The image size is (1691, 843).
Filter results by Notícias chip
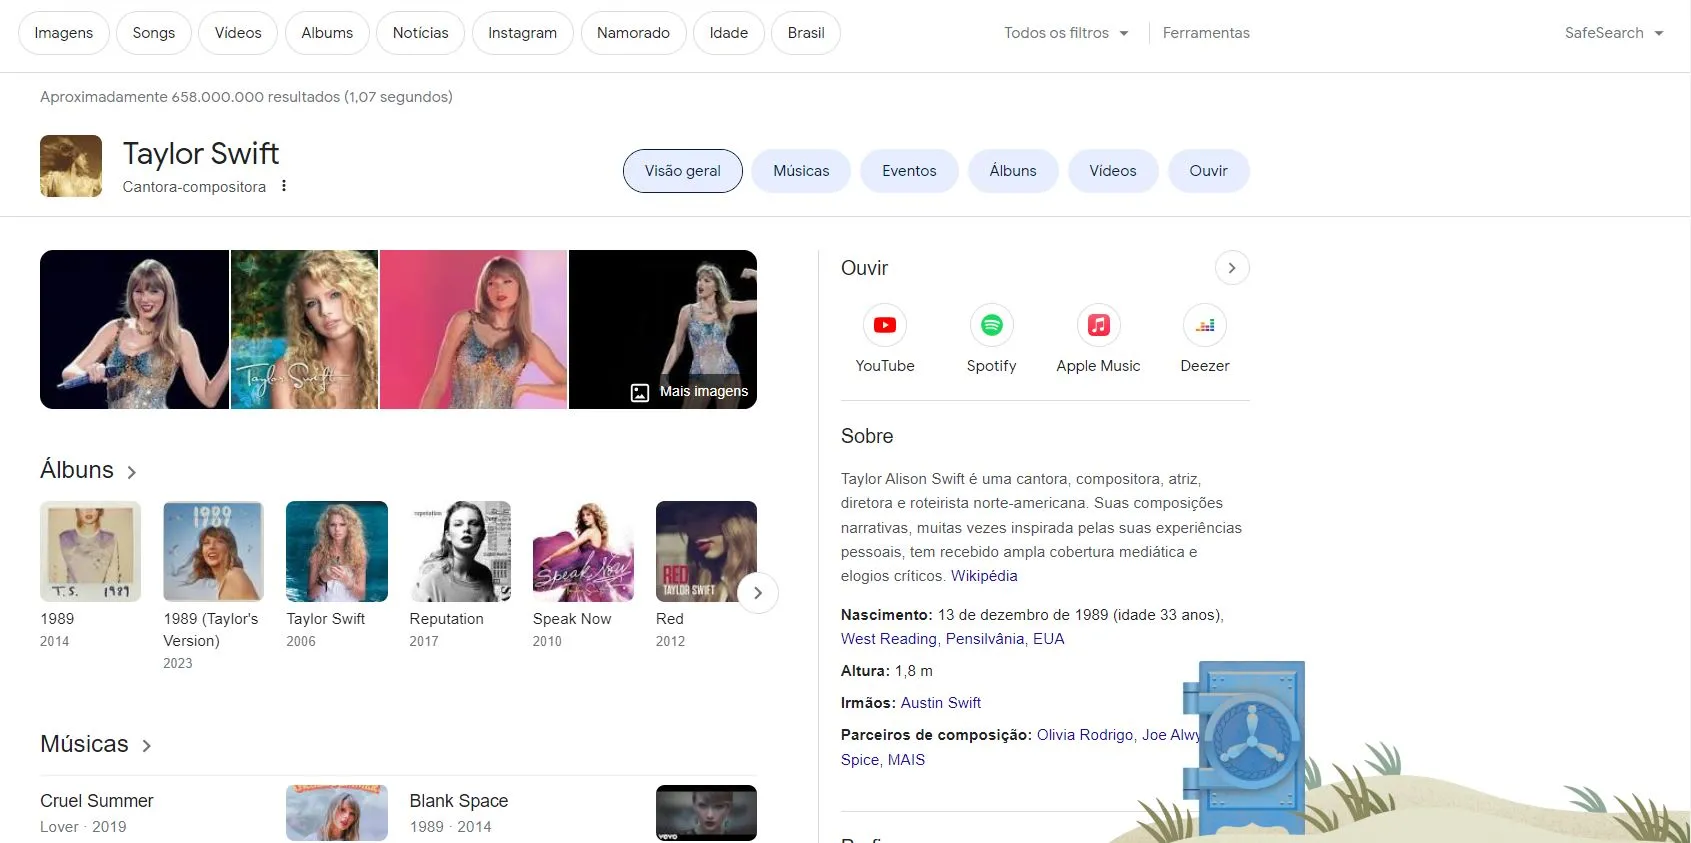(x=420, y=33)
